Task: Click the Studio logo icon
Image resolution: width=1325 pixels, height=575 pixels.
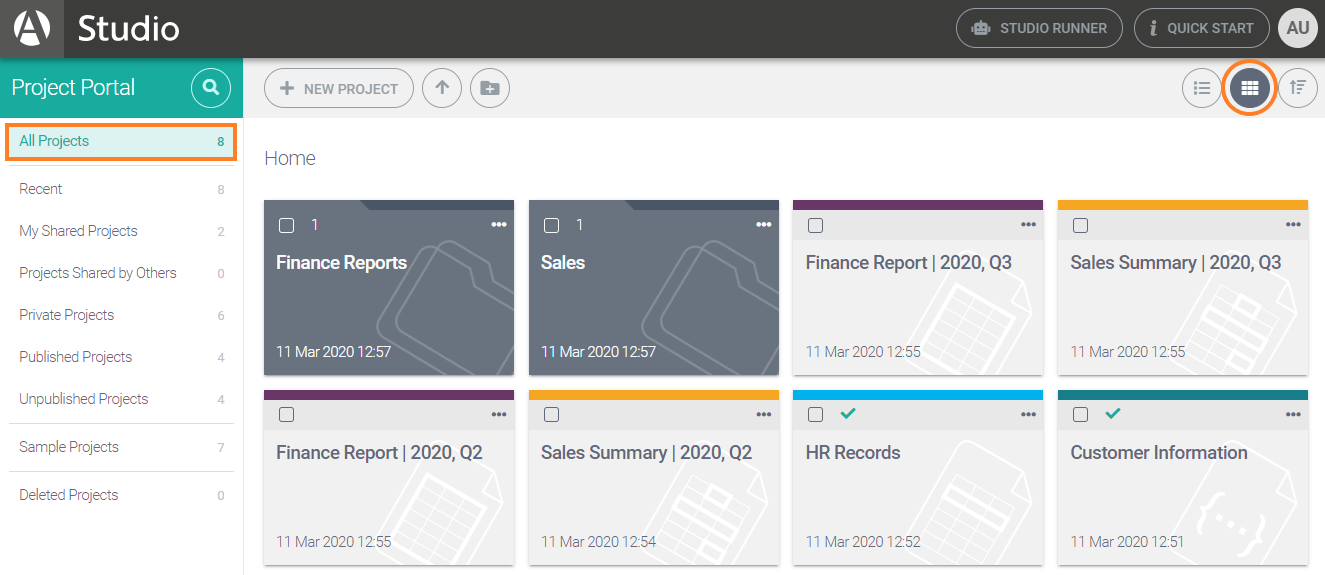Action: [32, 28]
